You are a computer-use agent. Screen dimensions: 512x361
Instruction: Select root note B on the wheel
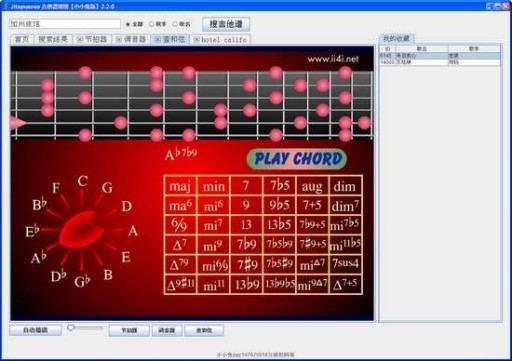point(108,275)
